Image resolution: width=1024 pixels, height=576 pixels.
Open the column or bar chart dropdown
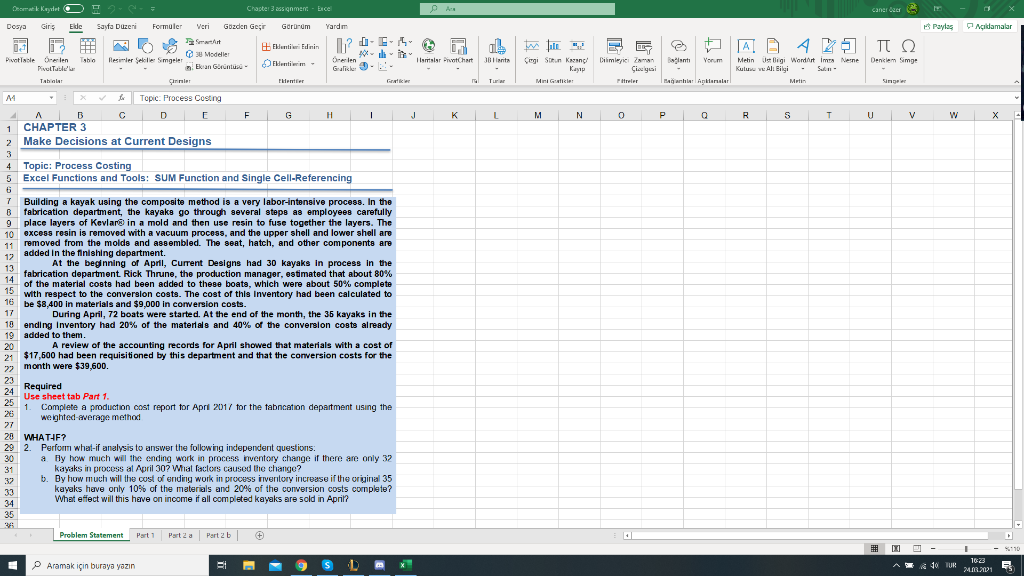tap(366, 42)
